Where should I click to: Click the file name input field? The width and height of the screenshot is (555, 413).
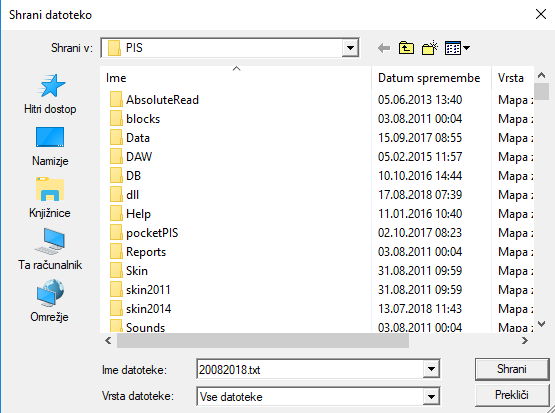tap(310, 369)
